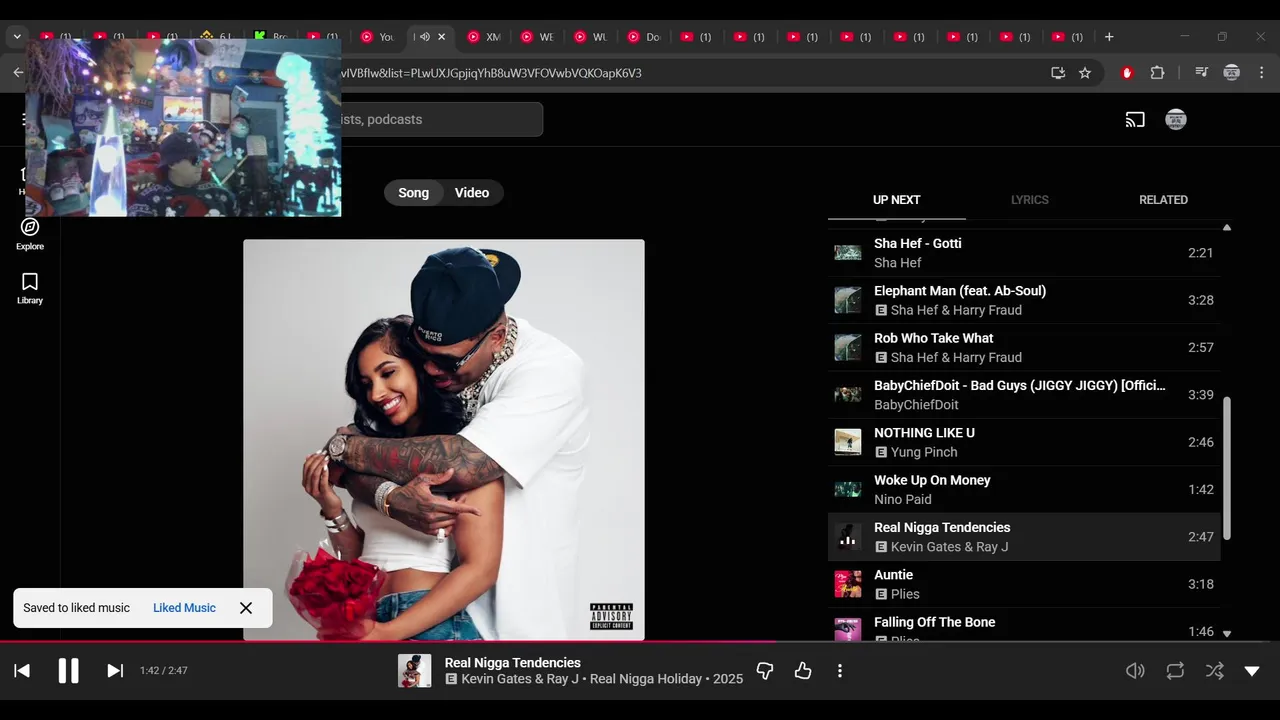Viewport: 1280px width, 720px height.
Task: Open Explore in the sidebar
Action: click(30, 235)
